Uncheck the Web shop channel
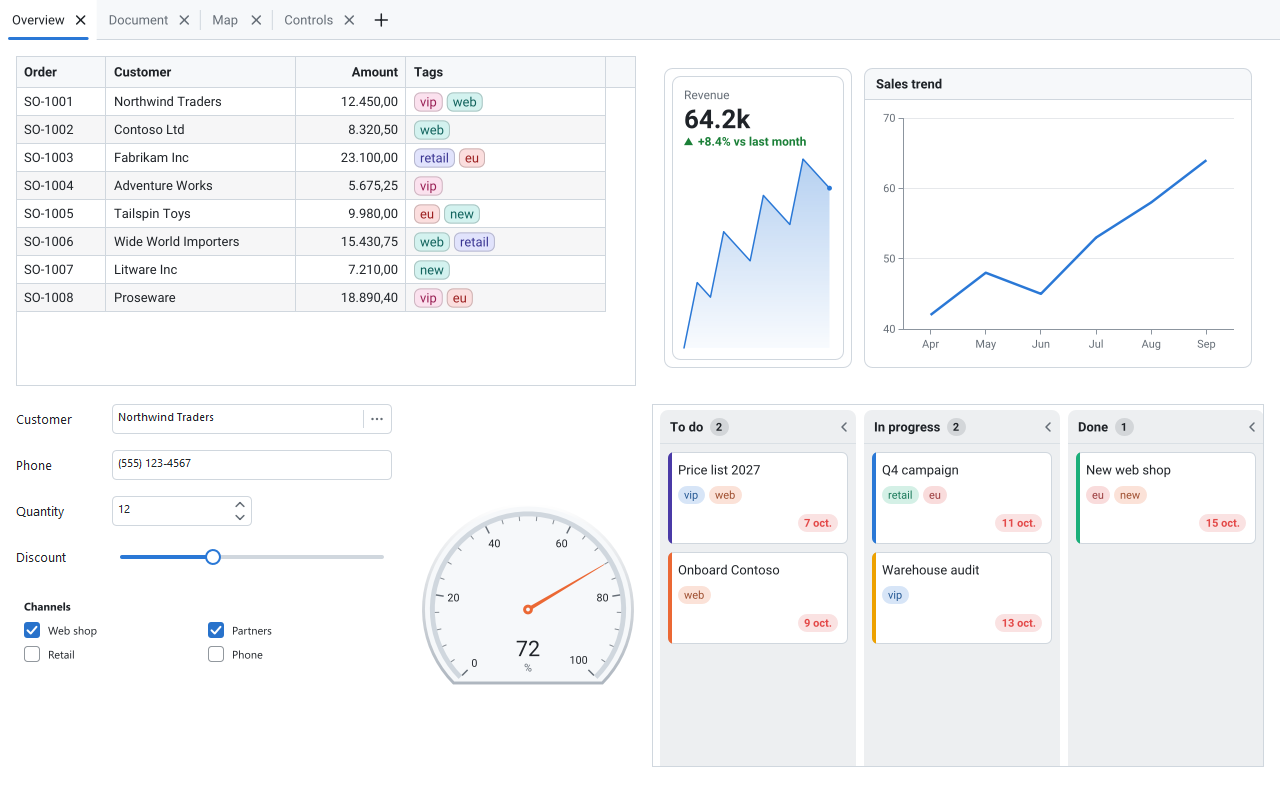 click(32, 630)
